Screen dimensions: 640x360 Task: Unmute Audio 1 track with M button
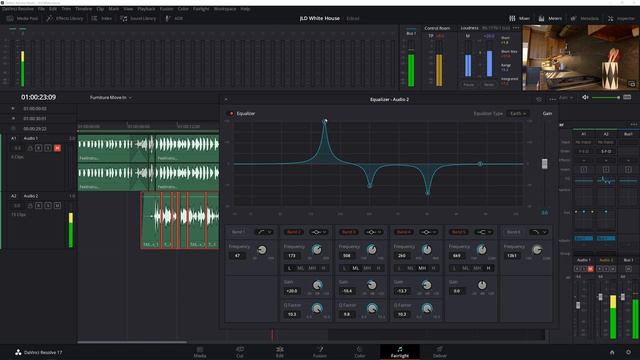[57, 148]
